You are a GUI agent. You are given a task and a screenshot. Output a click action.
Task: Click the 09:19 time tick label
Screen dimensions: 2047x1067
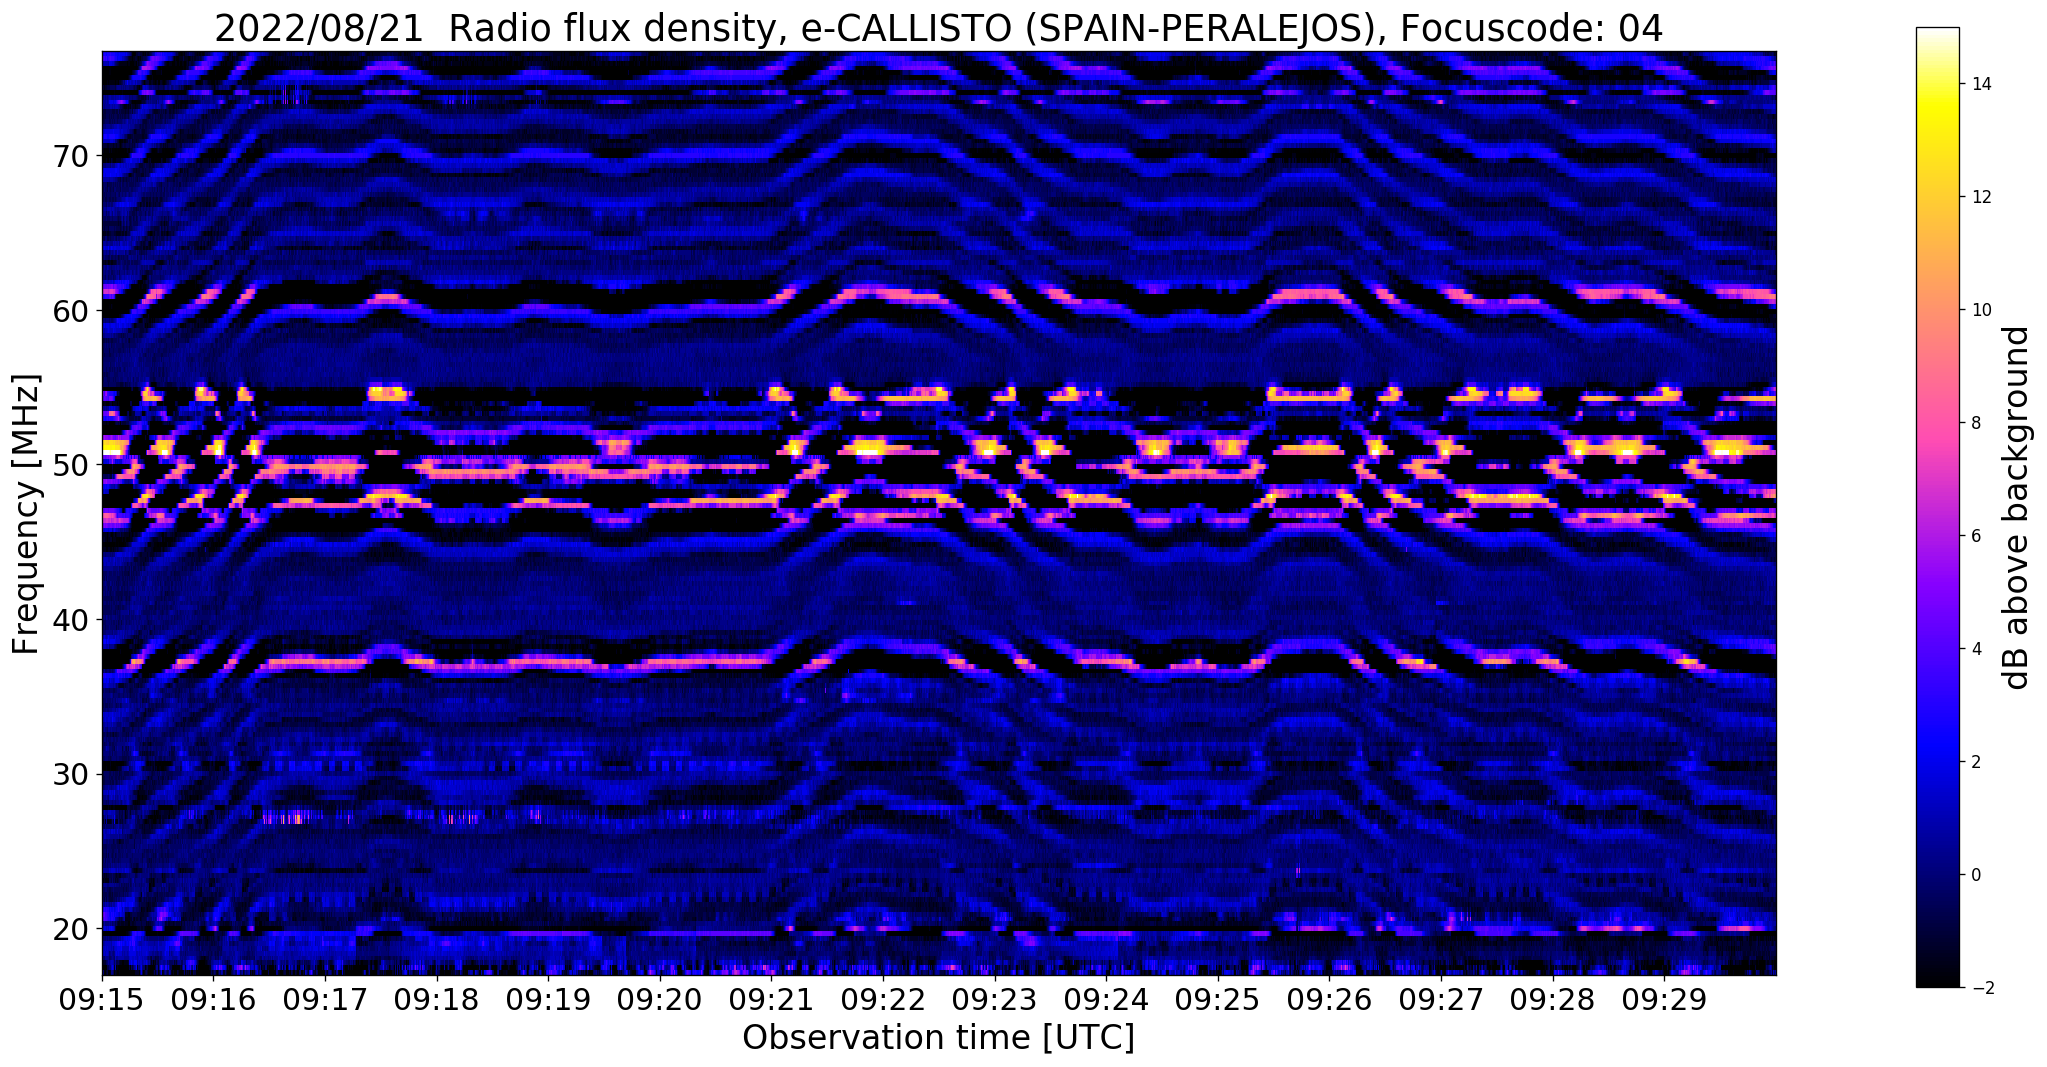click(548, 999)
